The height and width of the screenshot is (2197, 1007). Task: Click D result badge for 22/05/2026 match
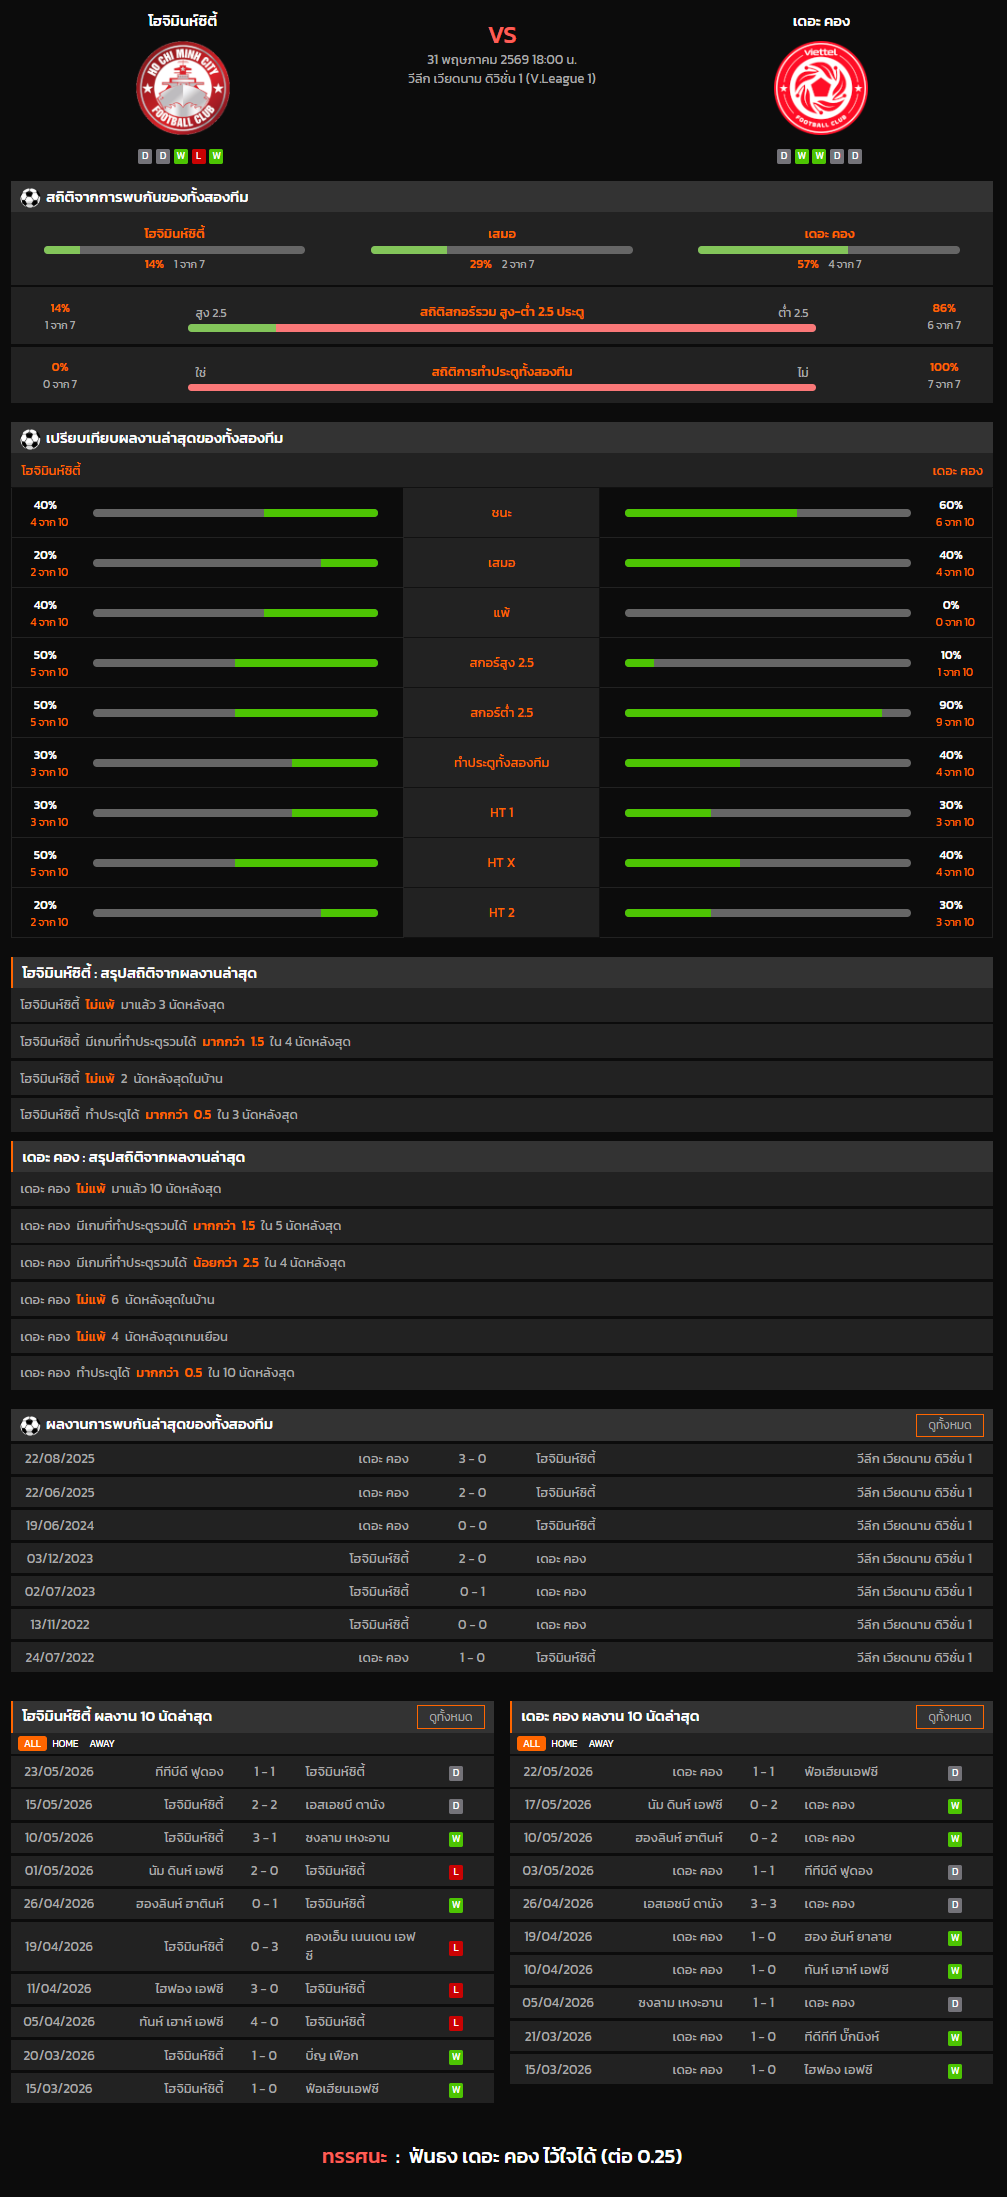[x=955, y=1773]
